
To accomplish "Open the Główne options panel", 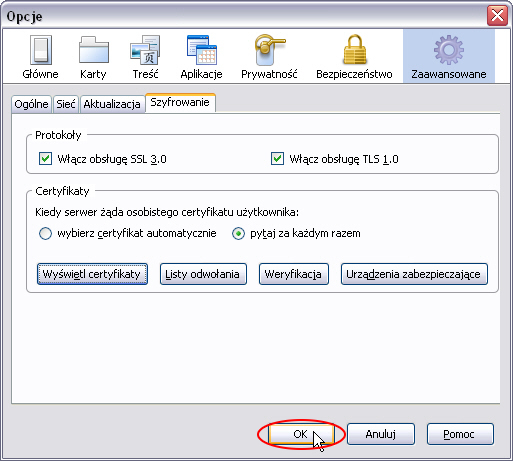I will (40, 57).
